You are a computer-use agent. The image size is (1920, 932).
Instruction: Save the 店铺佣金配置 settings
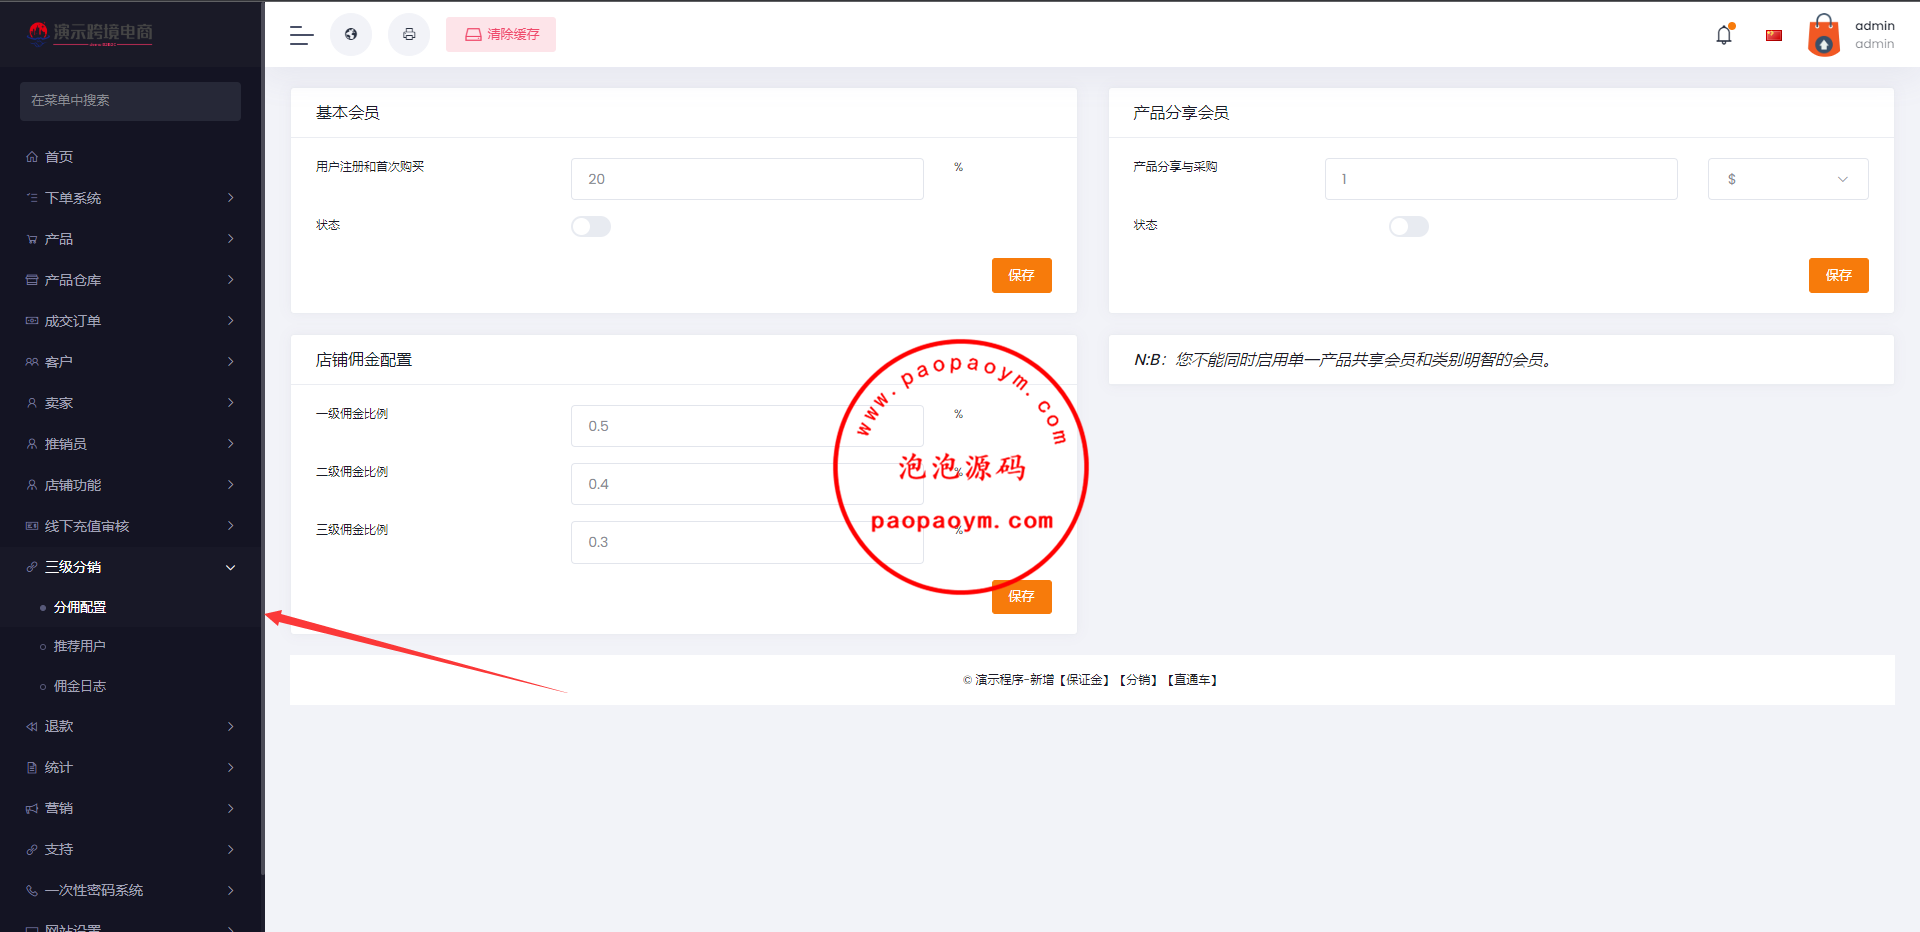1021,597
